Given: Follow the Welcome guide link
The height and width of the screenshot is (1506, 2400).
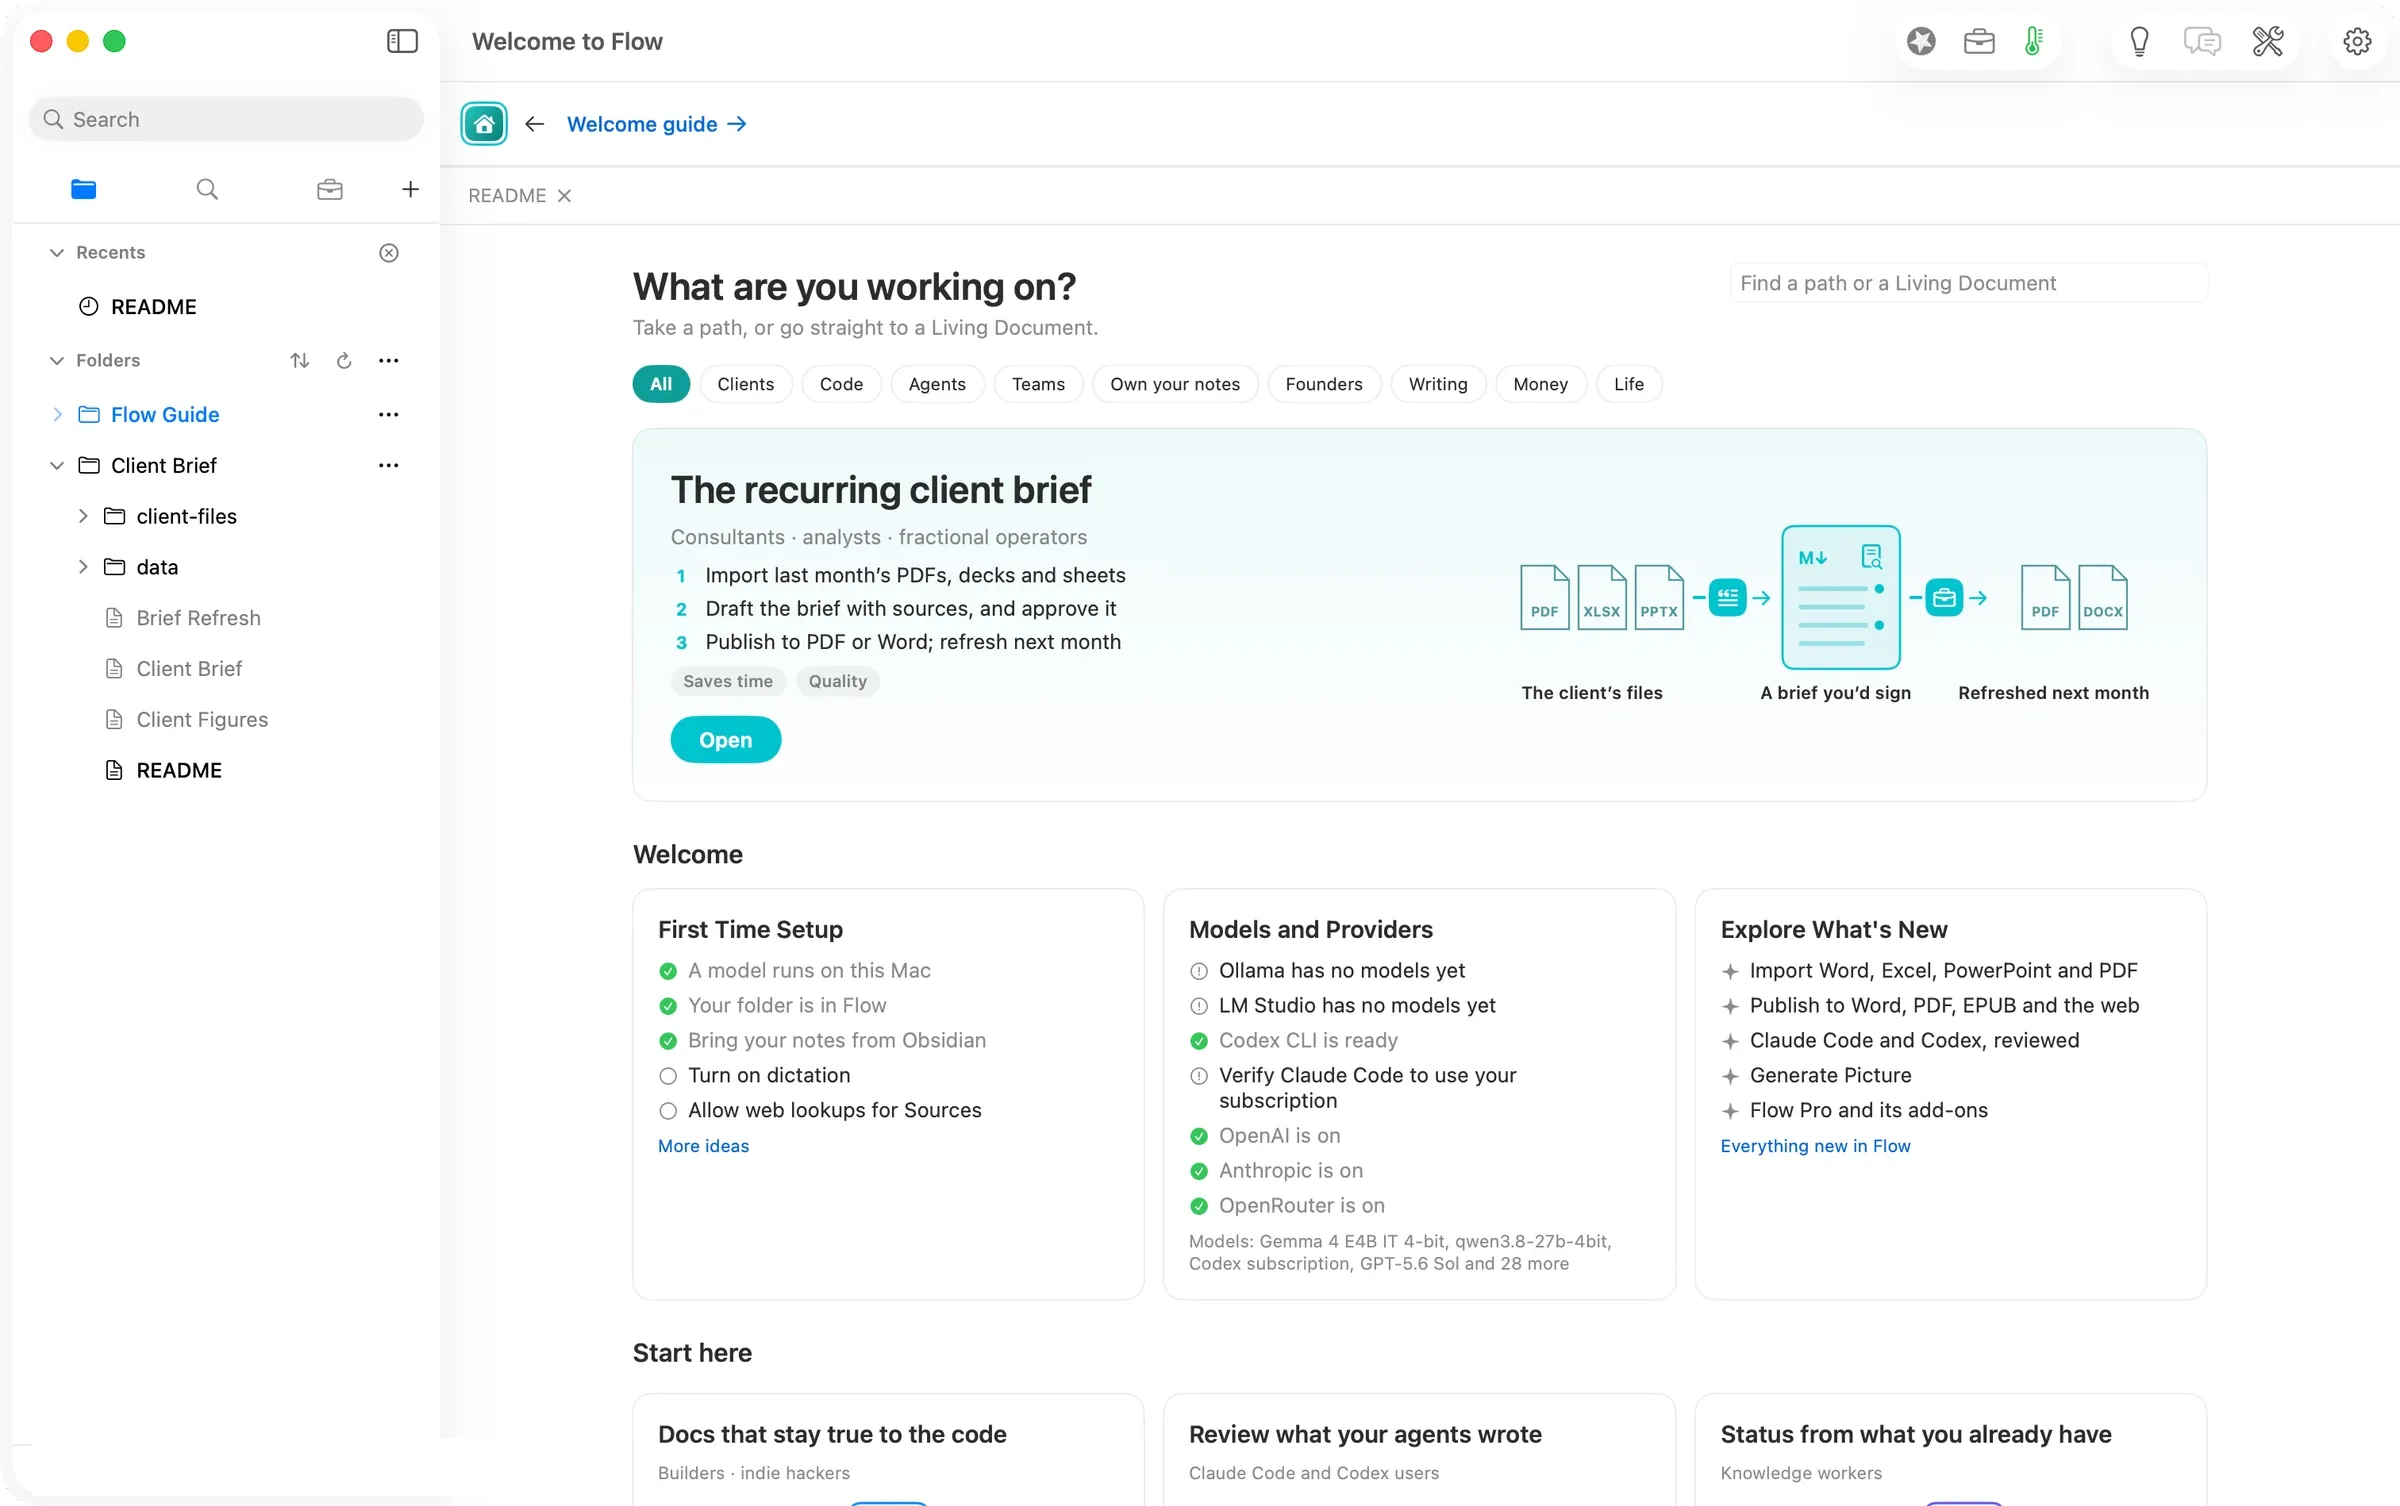Looking at the screenshot, I should click(x=656, y=124).
